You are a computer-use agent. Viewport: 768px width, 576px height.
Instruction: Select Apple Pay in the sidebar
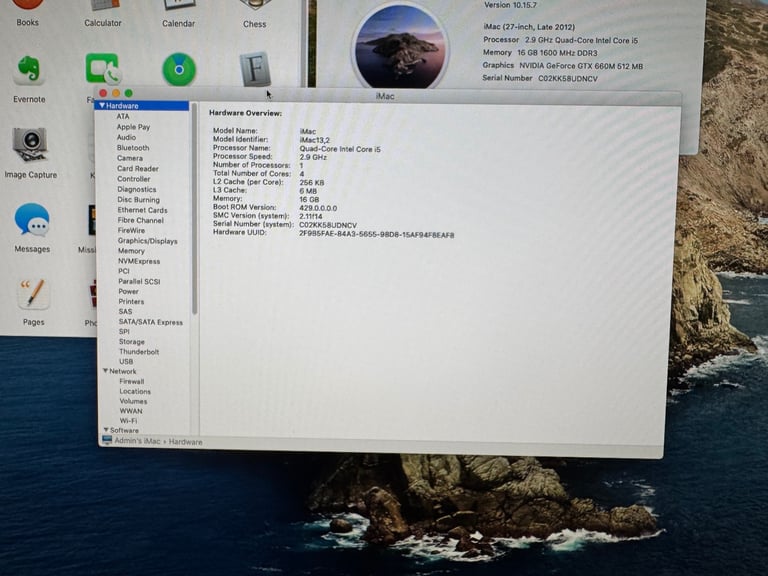coord(133,127)
